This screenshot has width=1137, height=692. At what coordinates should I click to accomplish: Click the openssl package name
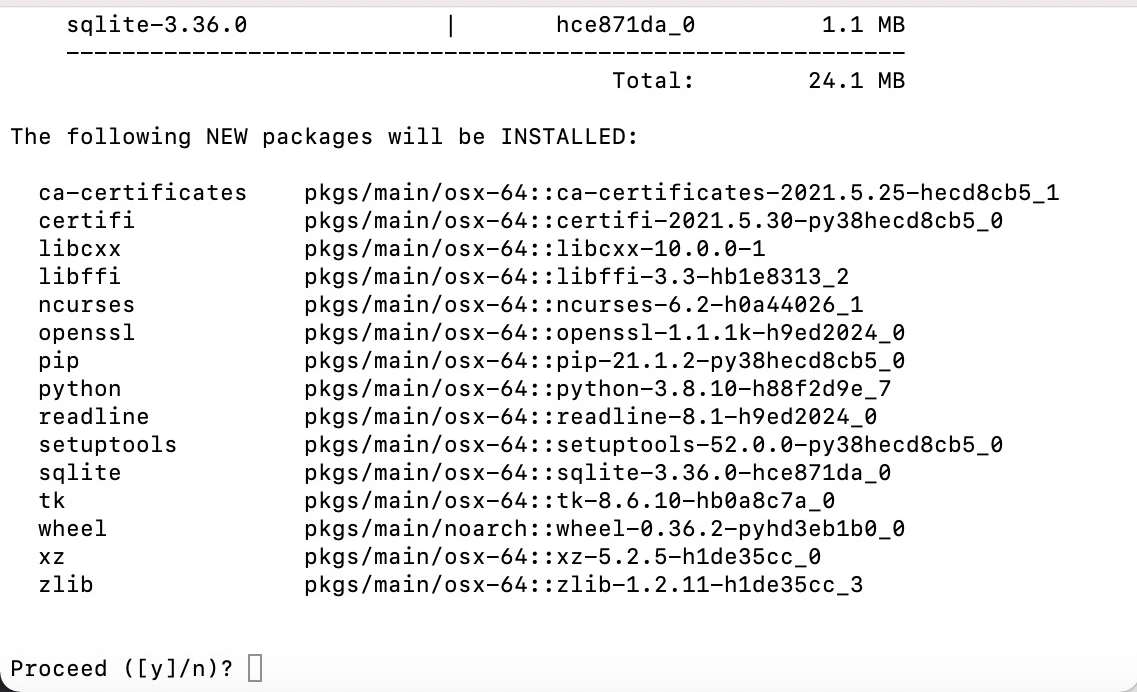pos(87,333)
